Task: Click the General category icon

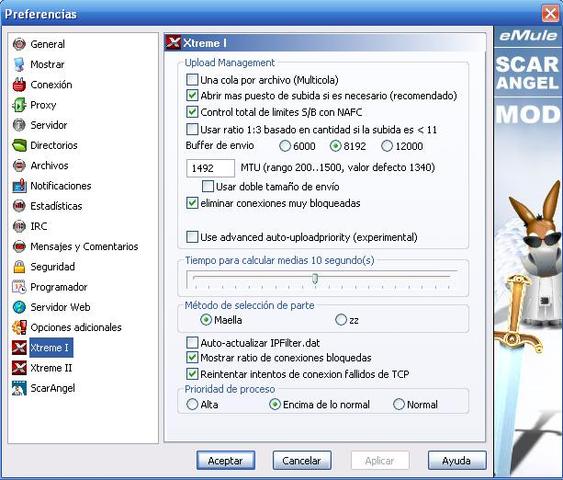Action: pyautogui.click(x=19, y=44)
